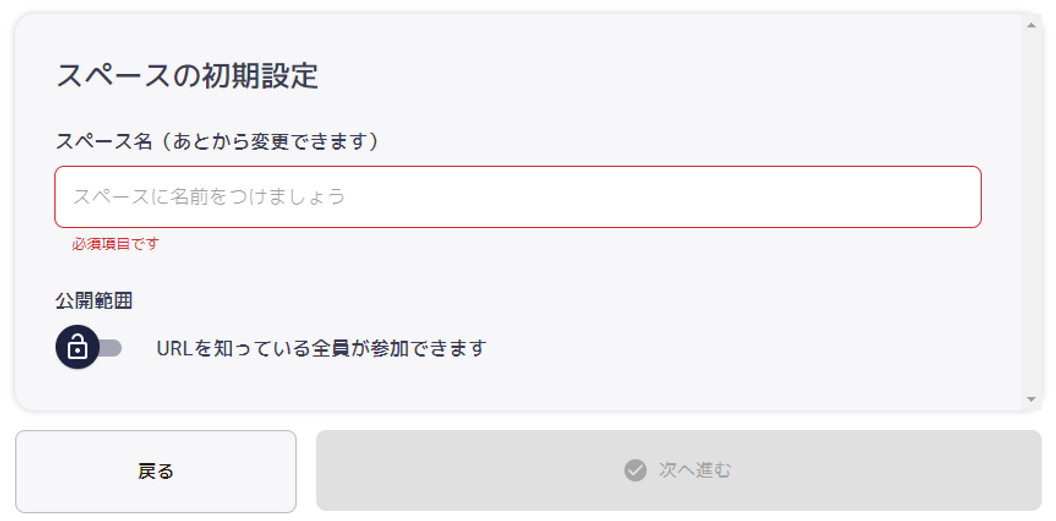Click the empty panel area beside the heading
This screenshot has height=521, width=1056.
667,76
